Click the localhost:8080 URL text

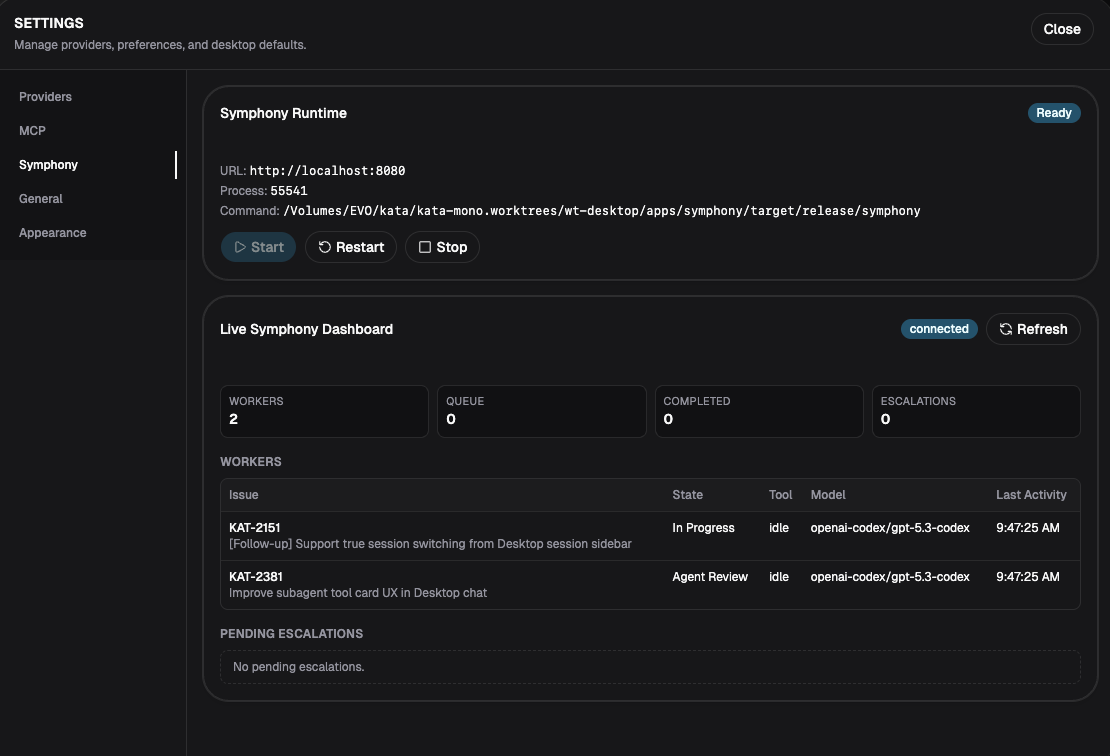(x=327, y=171)
